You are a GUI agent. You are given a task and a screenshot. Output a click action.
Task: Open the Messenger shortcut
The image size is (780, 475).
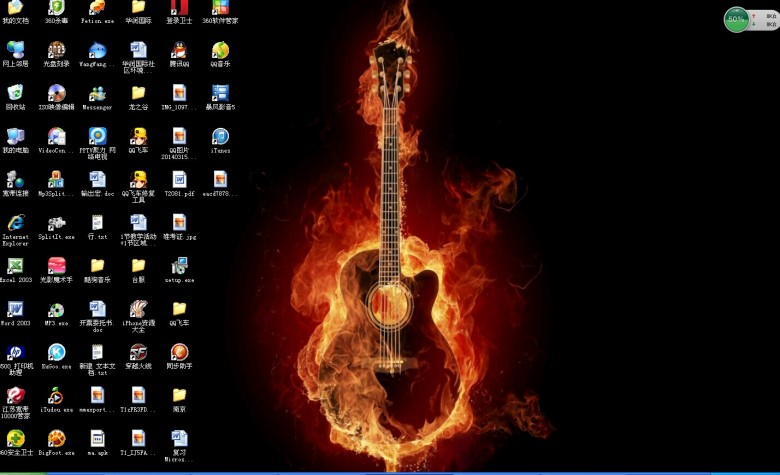(97, 94)
